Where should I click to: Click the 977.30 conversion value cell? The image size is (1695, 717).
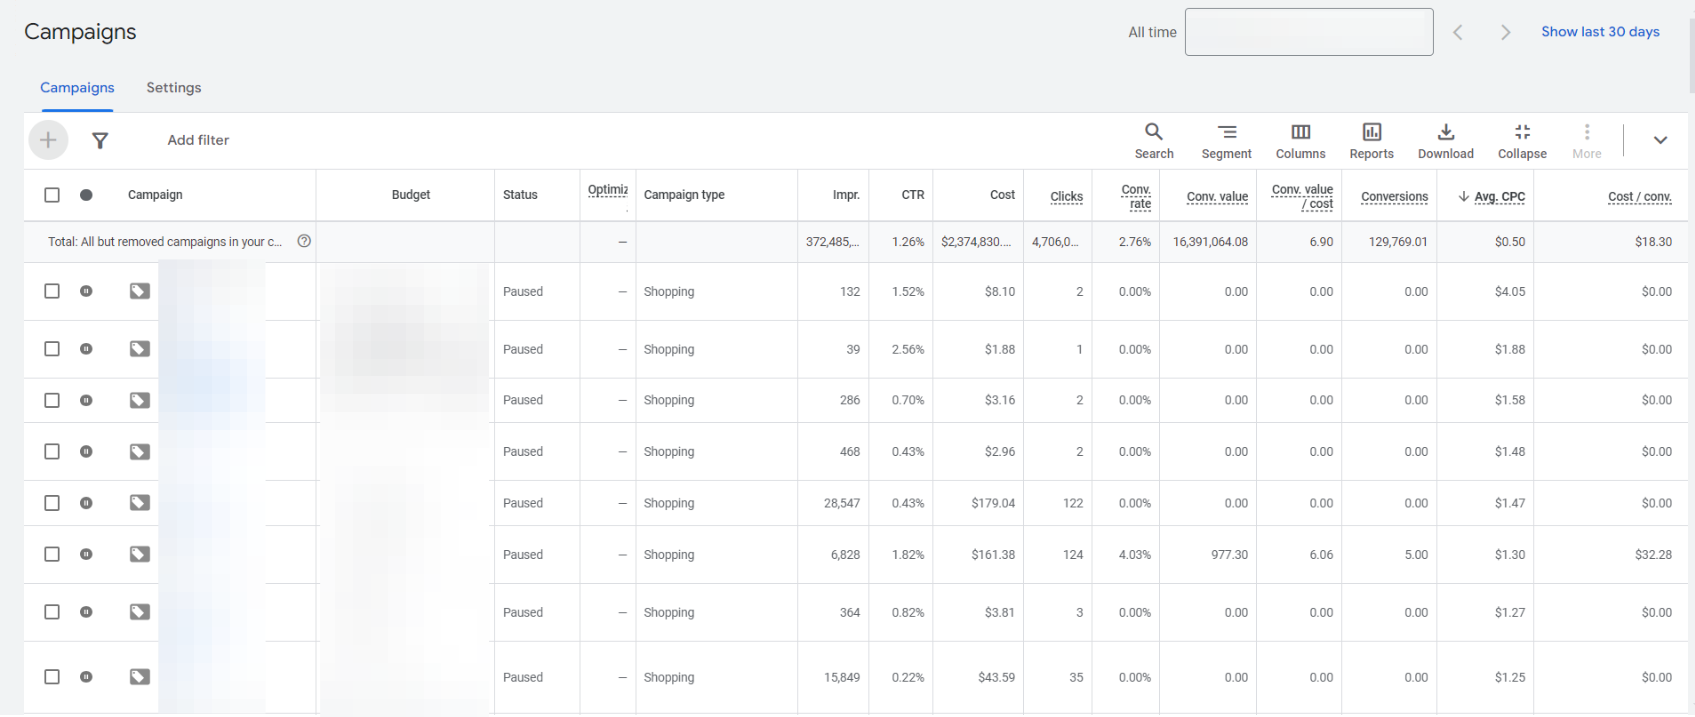tap(1229, 554)
